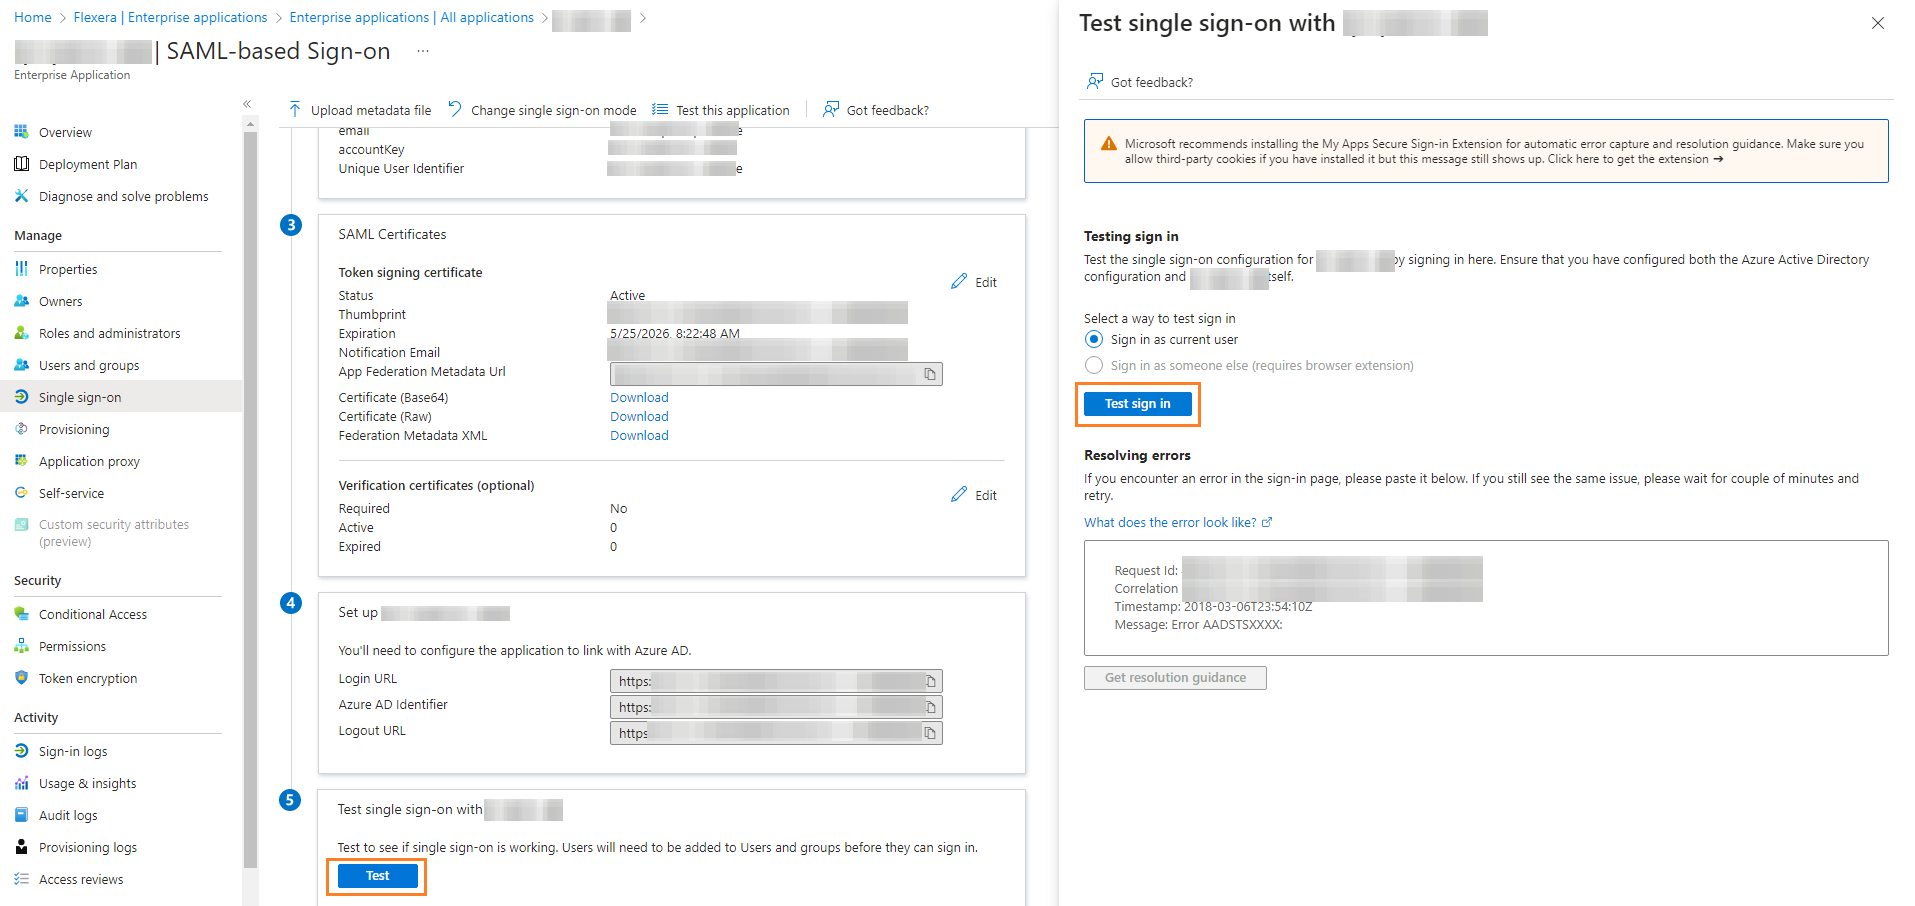Copy the App Federation Metadata Url
1915x906 pixels.
point(930,374)
